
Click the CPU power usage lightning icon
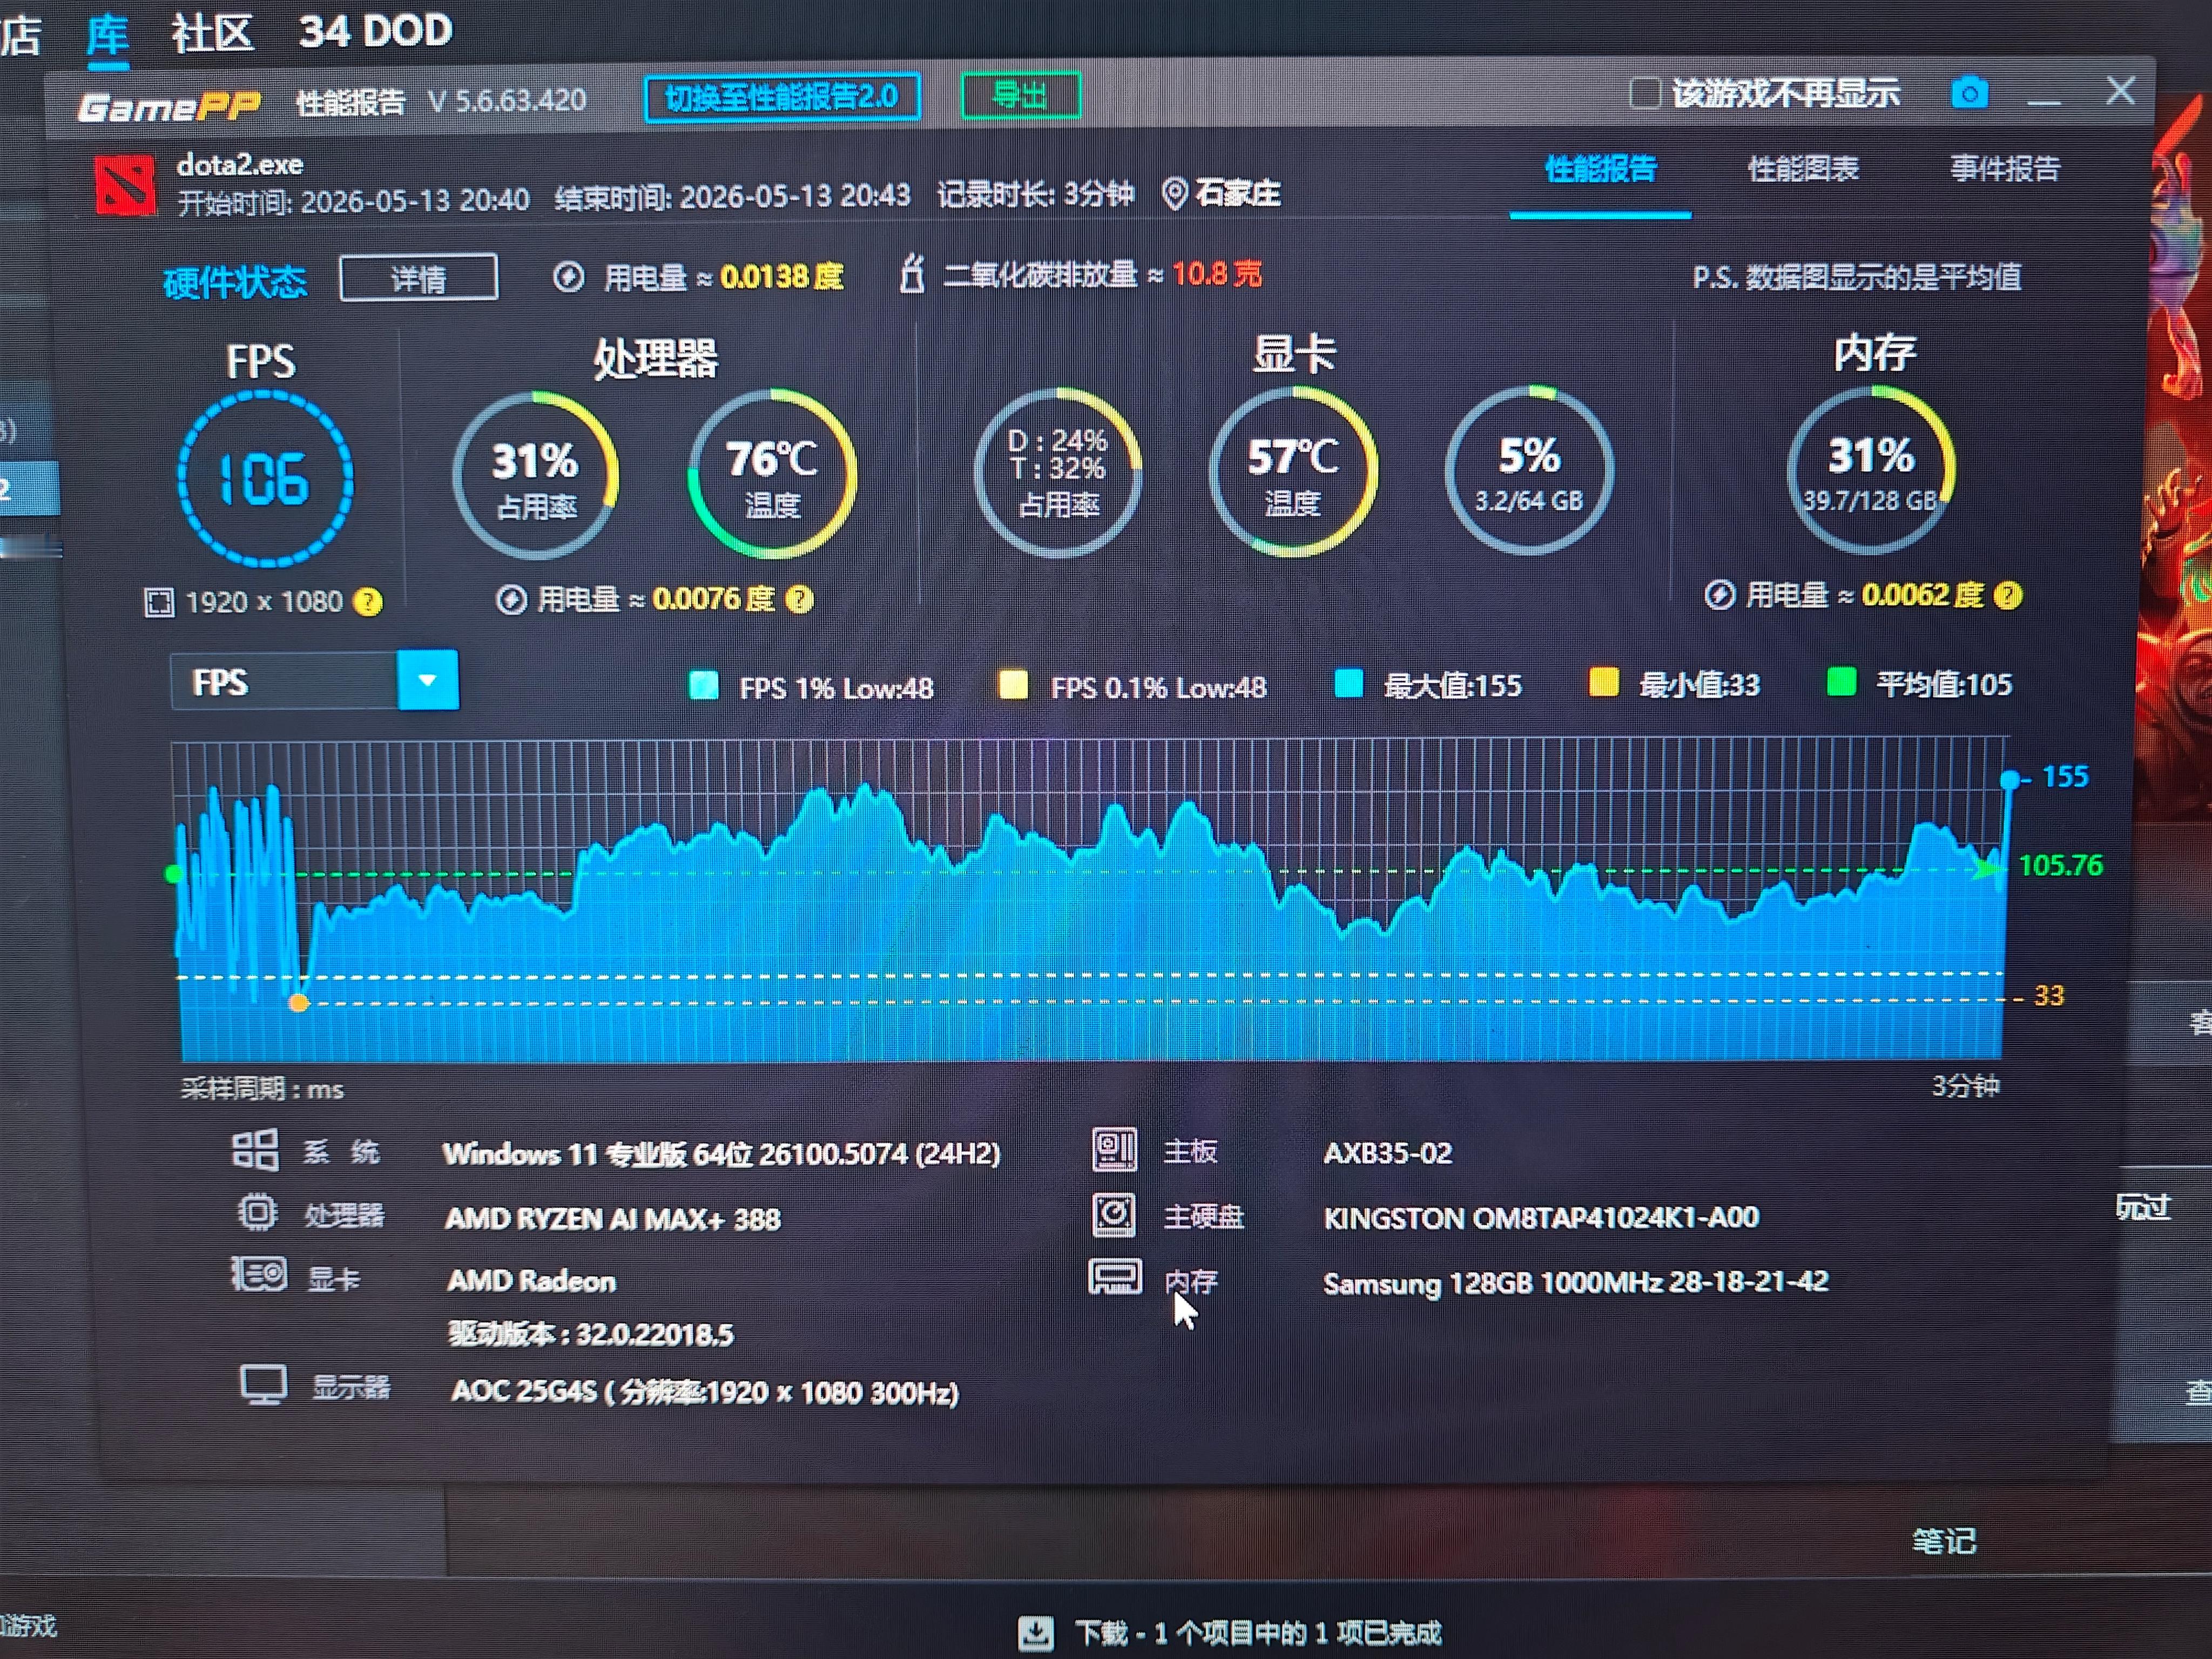click(511, 599)
